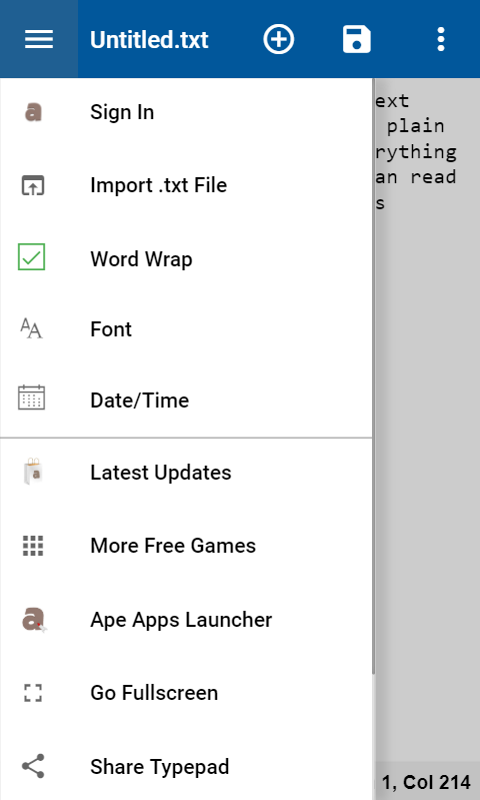Click the Font size AA icon
Screen dimensions: 480x800
coord(32,328)
